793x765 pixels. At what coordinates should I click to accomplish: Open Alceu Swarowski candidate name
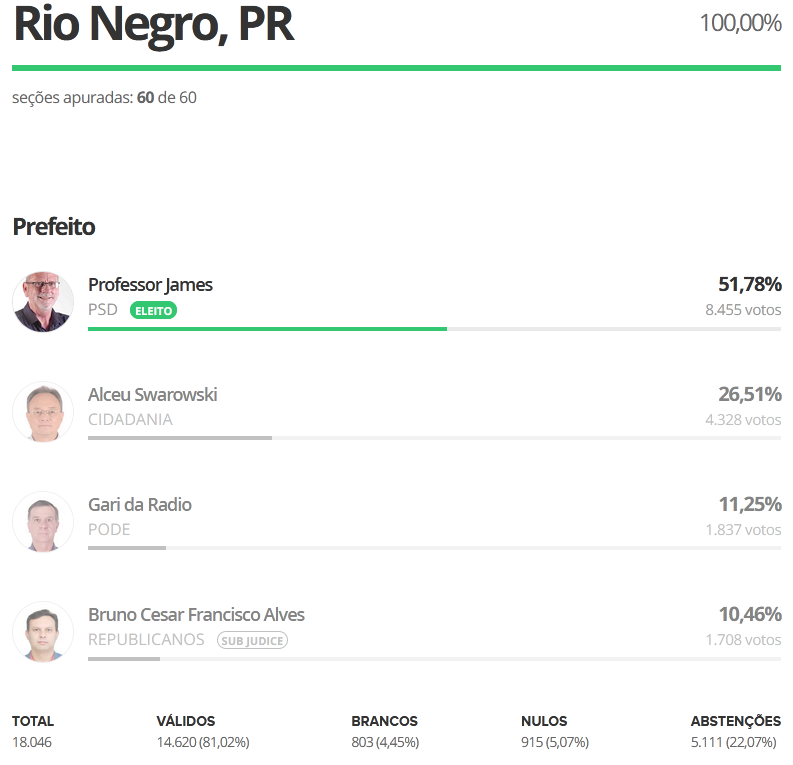click(152, 395)
